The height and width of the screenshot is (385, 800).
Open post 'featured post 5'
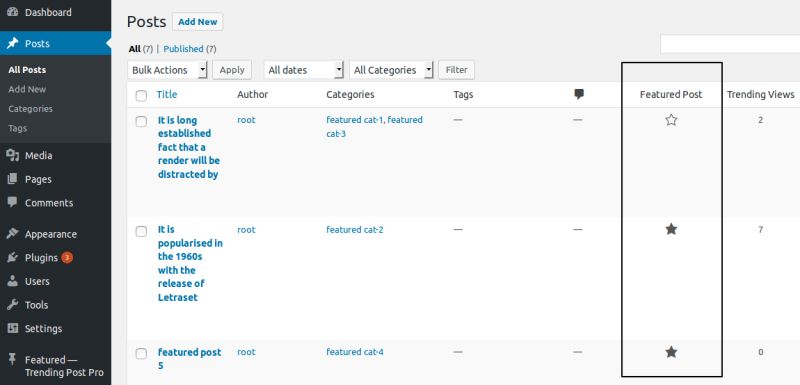point(189,358)
